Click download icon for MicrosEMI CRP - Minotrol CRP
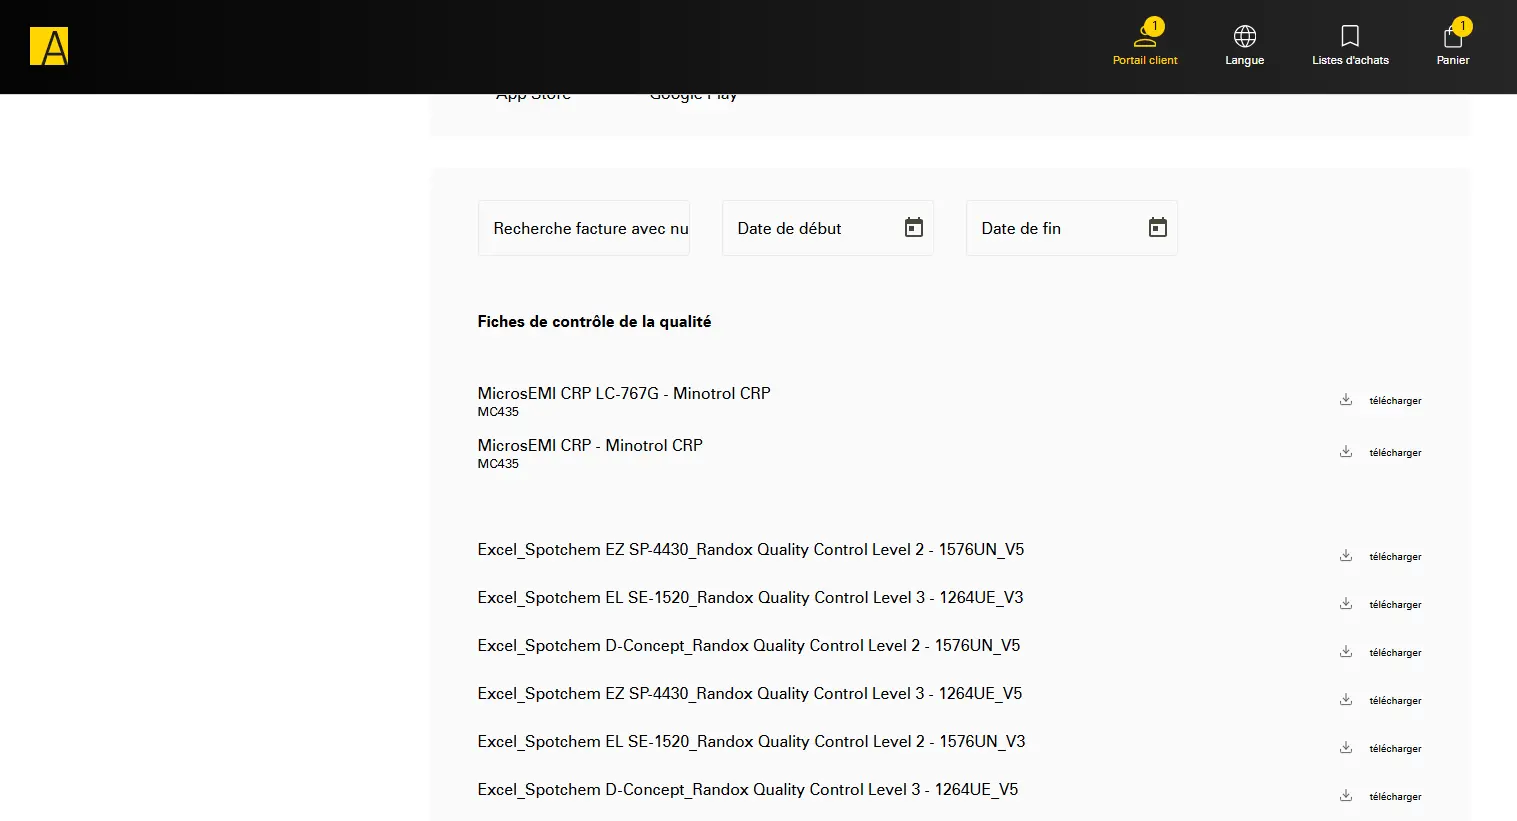The image size is (1517, 821). 1346,452
